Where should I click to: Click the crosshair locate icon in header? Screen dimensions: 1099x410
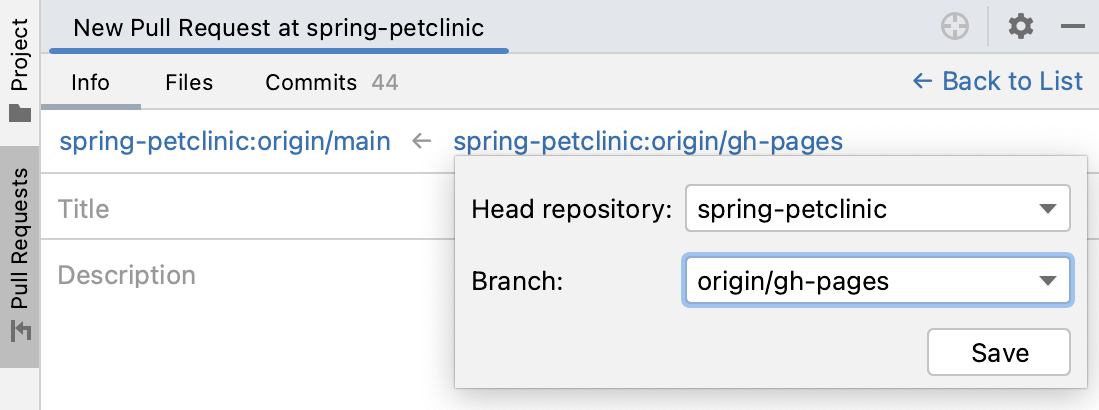[955, 27]
